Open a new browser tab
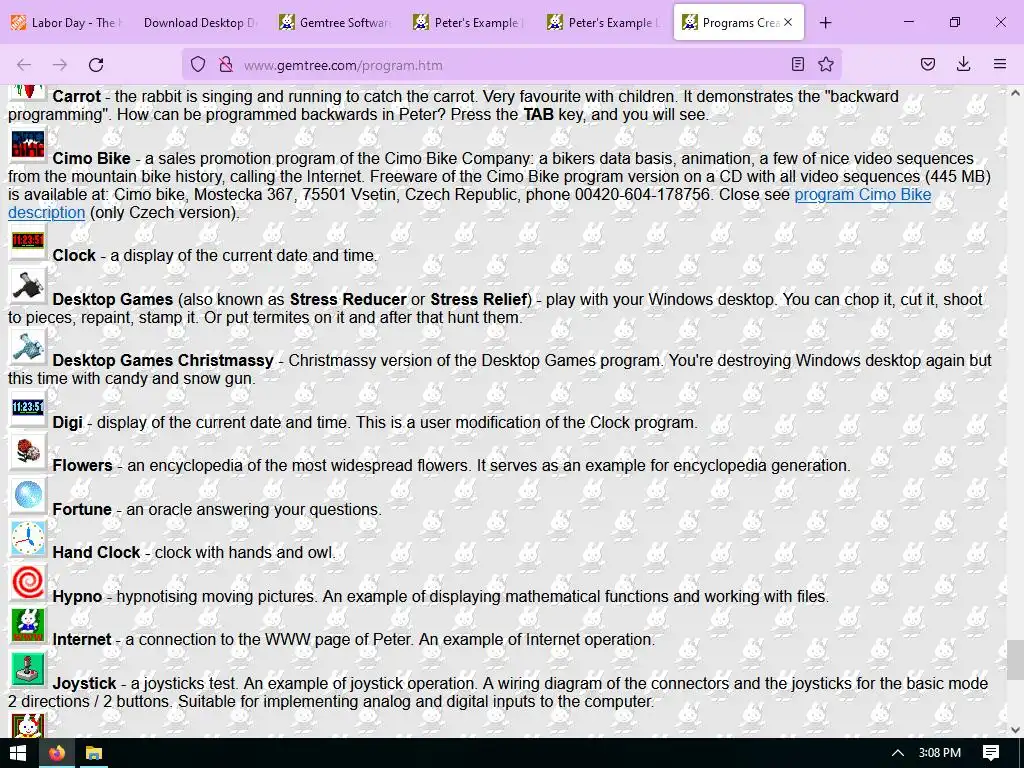This screenshot has height=768, width=1024. [825, 23]
